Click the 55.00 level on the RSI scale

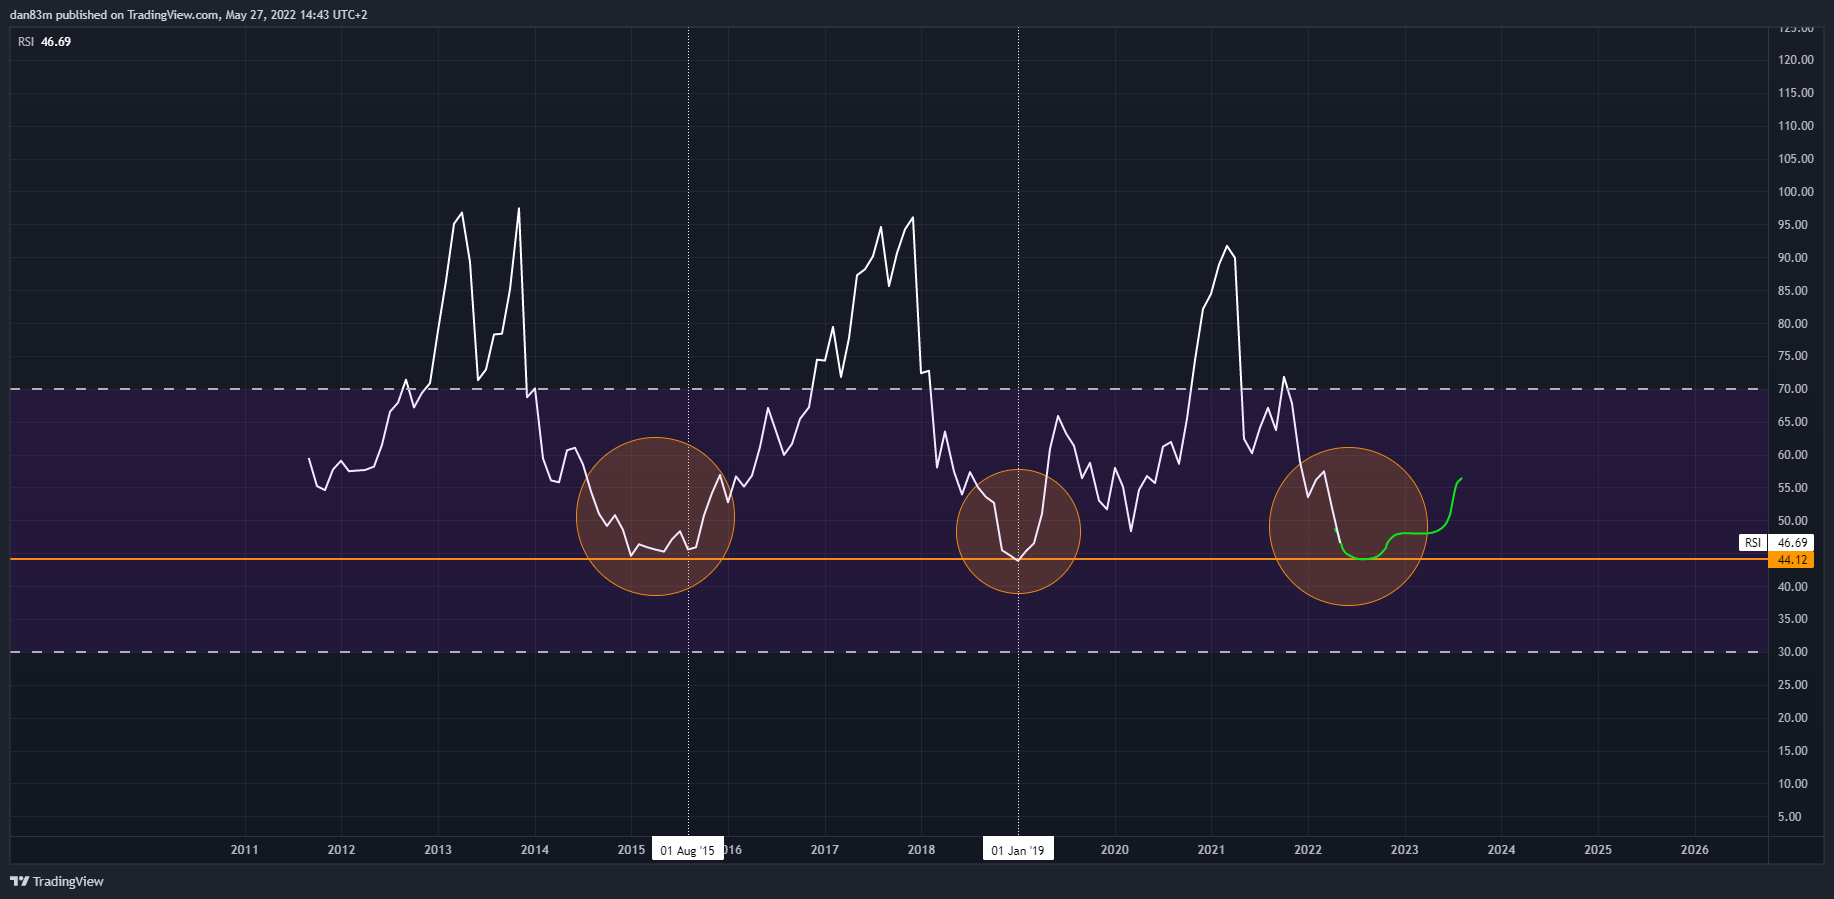click(1793, 488)
